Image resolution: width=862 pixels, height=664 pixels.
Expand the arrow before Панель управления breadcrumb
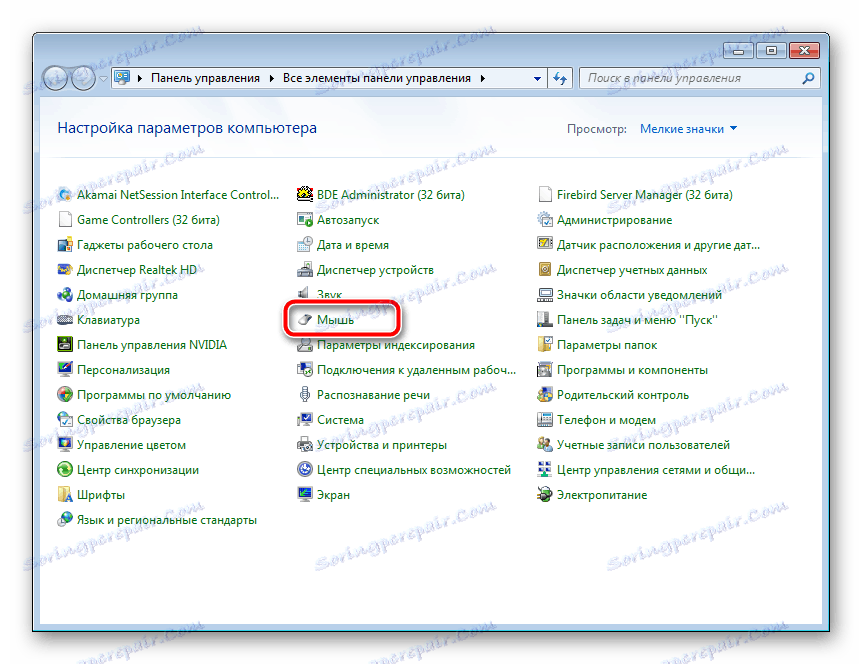tap(140, 79)
